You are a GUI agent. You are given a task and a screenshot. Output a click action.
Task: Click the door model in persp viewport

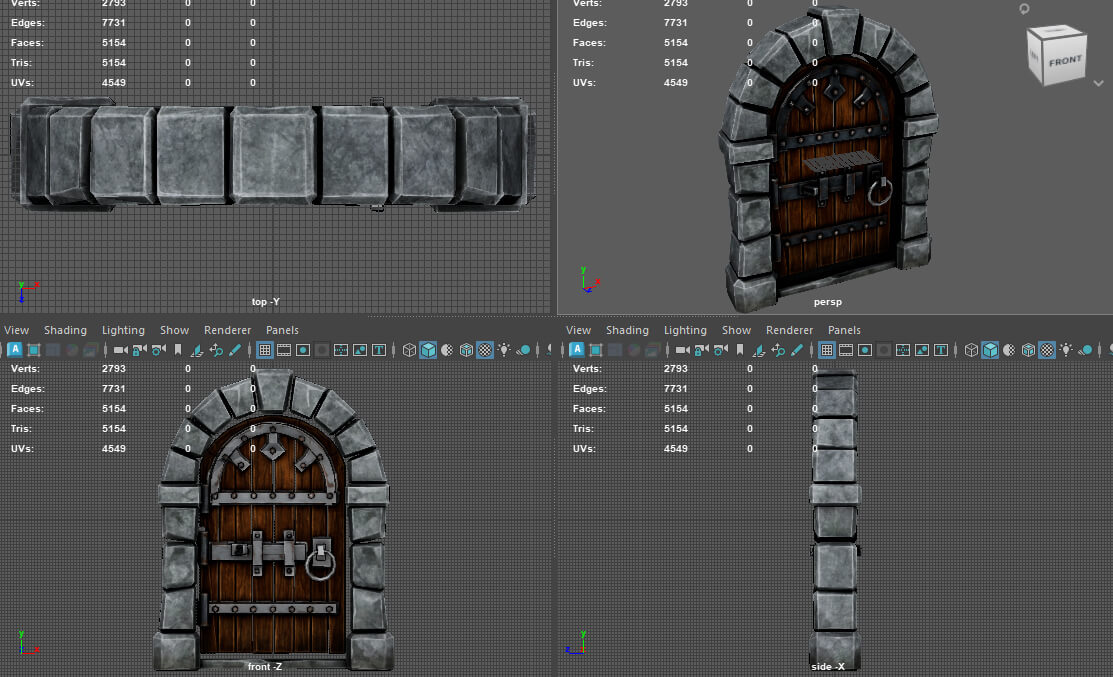[x=829, y=159]
